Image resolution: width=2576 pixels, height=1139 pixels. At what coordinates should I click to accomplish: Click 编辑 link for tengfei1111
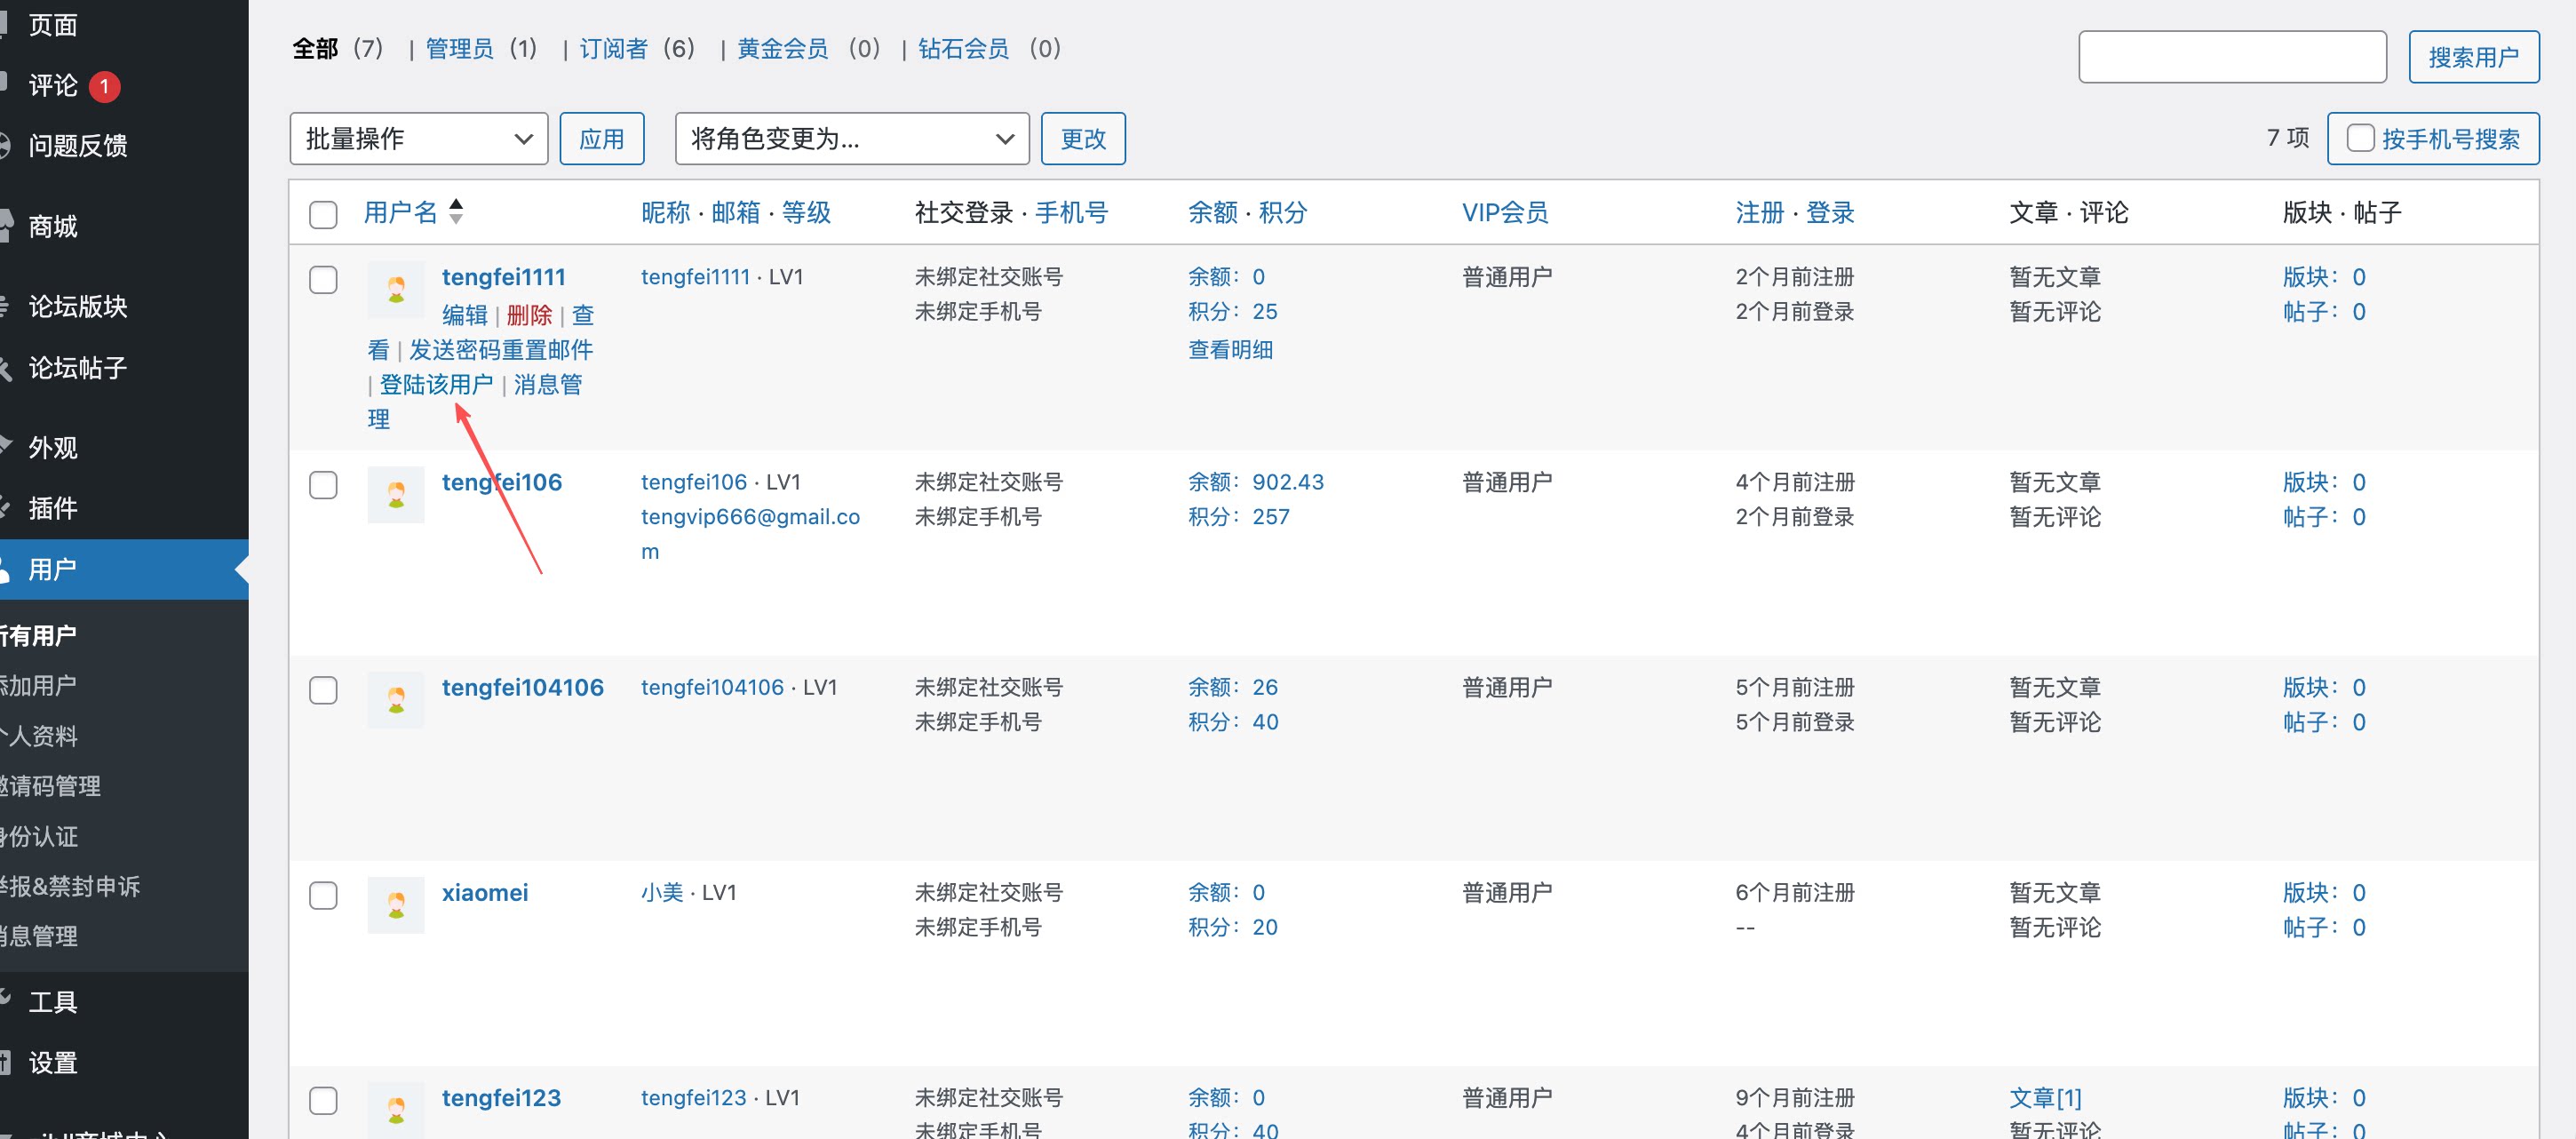point(465,315)
